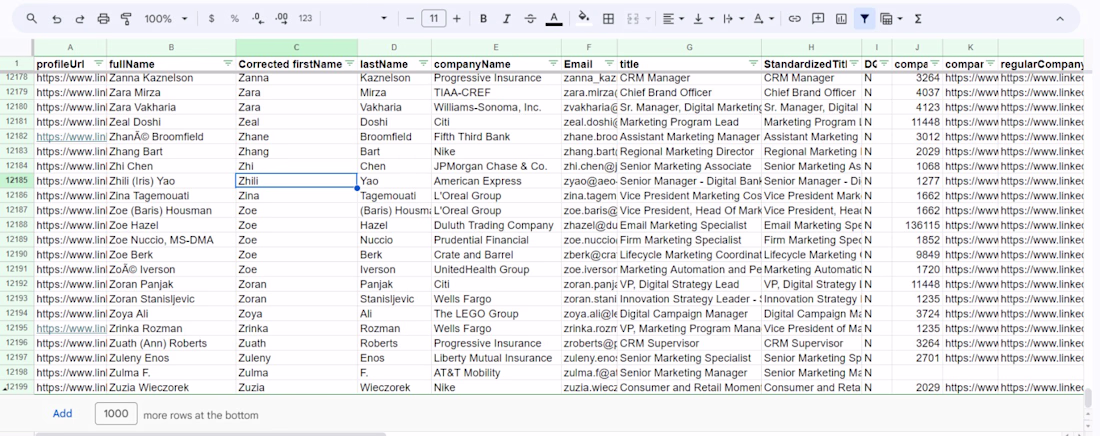Click the horizontal scrollbar at bottom
This screenshot has width=1100, height=436.
210,434
